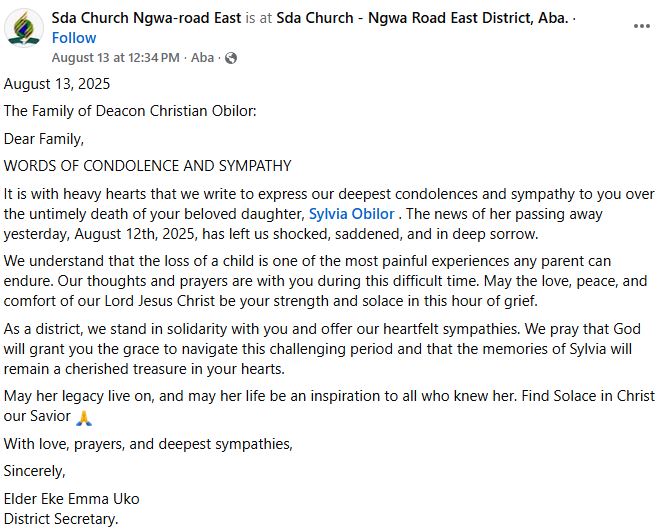Click the Dear Family salutation line
The image size is (663, 531).
[44, 138]
